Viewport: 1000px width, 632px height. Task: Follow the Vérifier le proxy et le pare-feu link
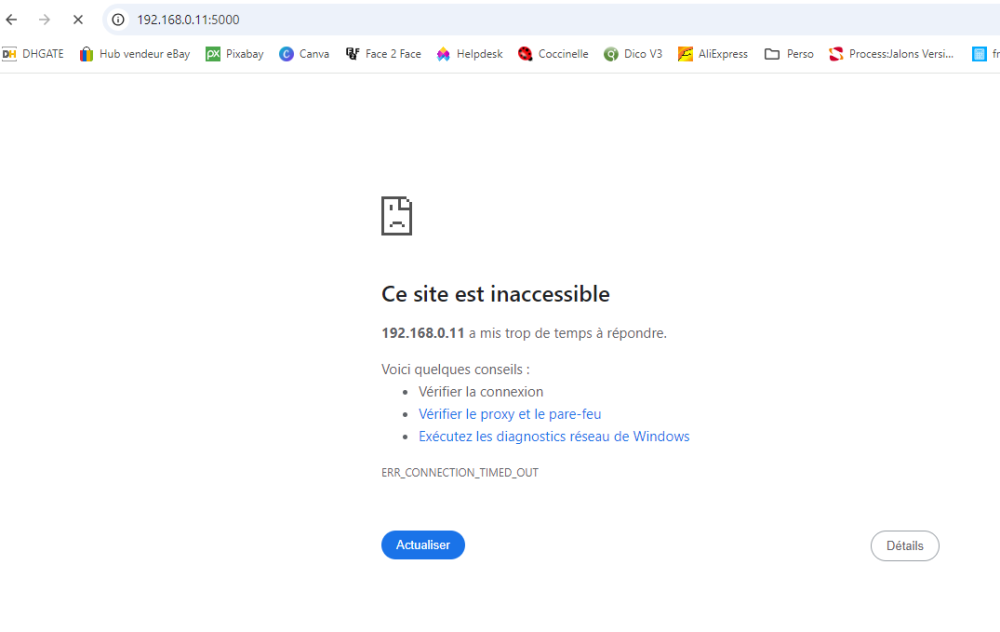tap(510, 414)
